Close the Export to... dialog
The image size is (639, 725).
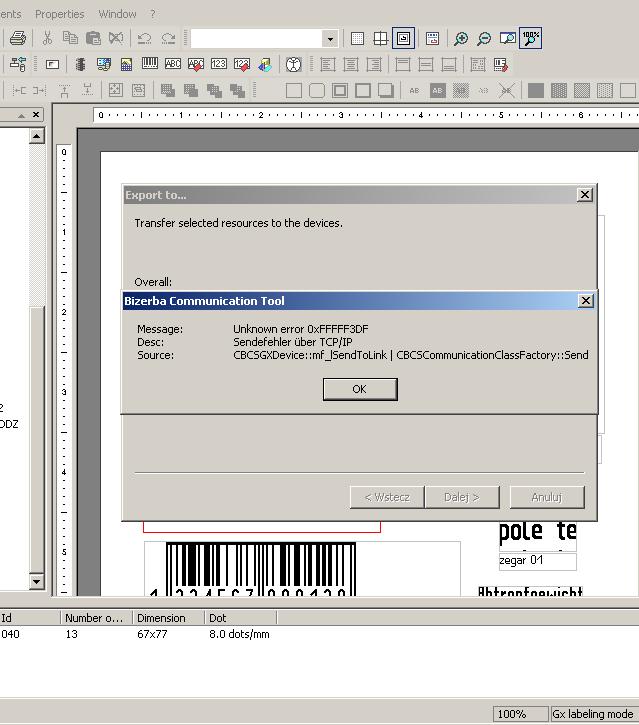click(x=585, y=195)
